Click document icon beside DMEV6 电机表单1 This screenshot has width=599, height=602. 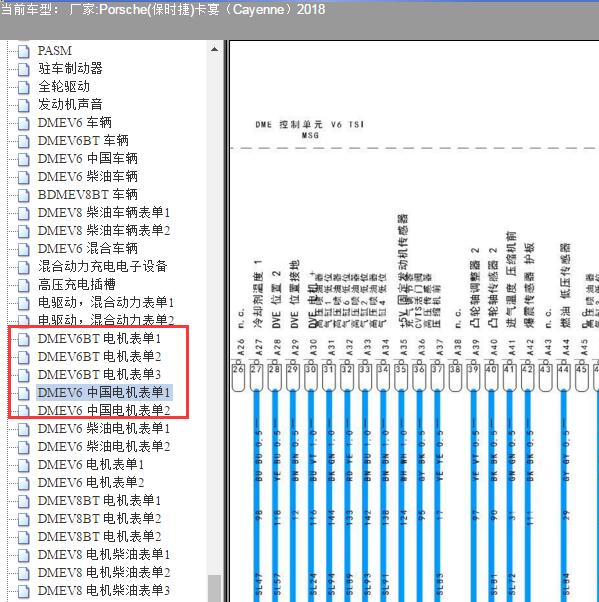point(23,465)
